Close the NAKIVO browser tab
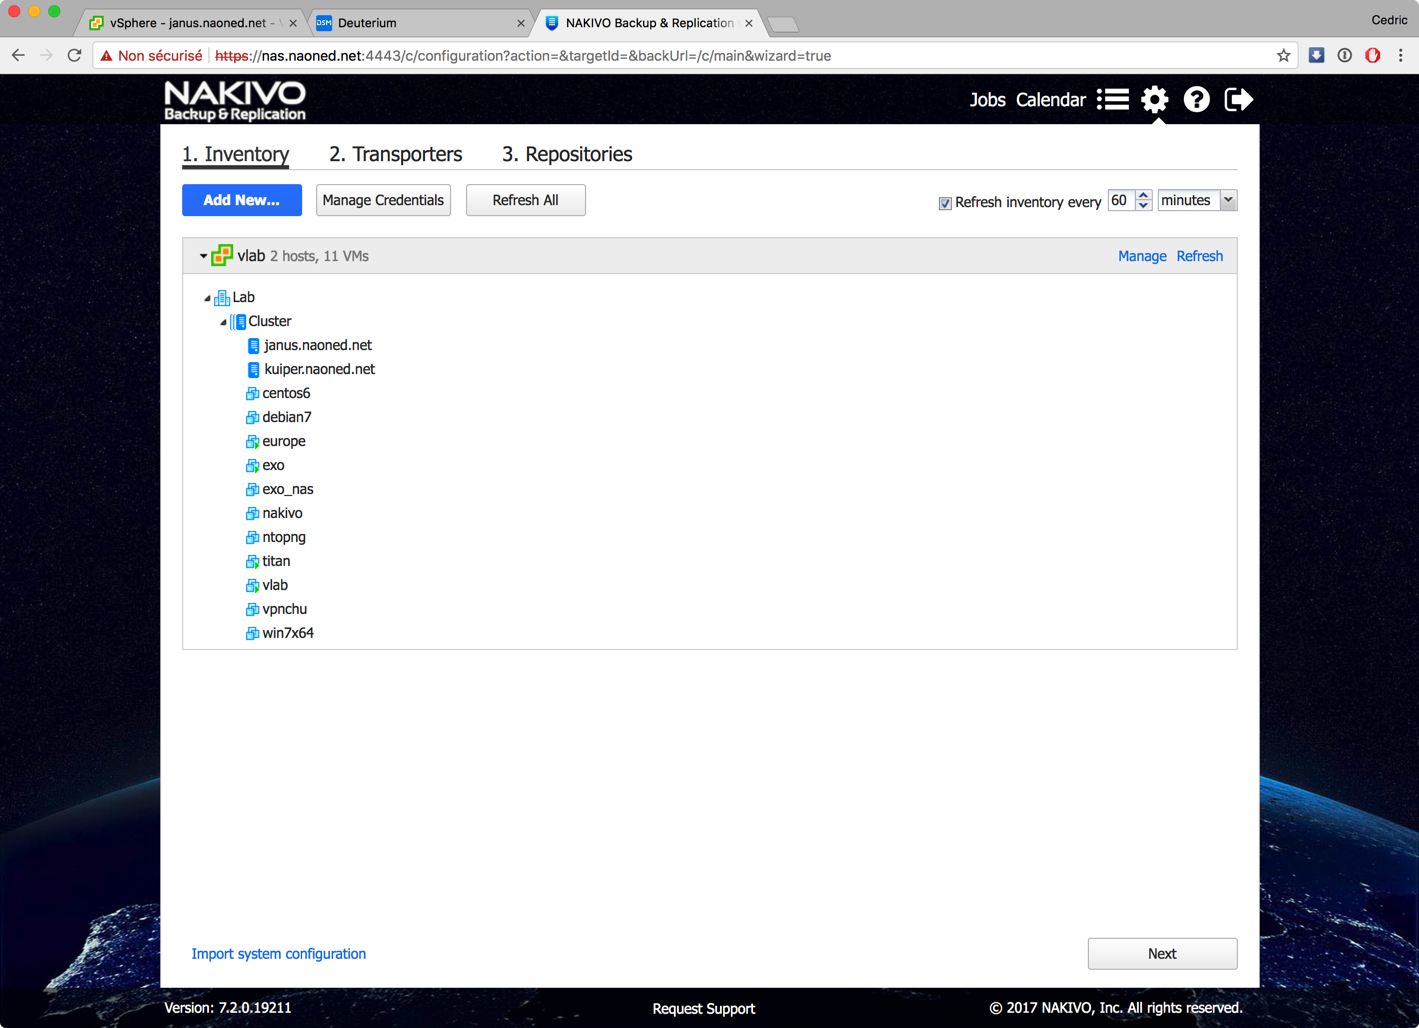1419x1028 pixels. pyautogui.click(x=749, y=23)
